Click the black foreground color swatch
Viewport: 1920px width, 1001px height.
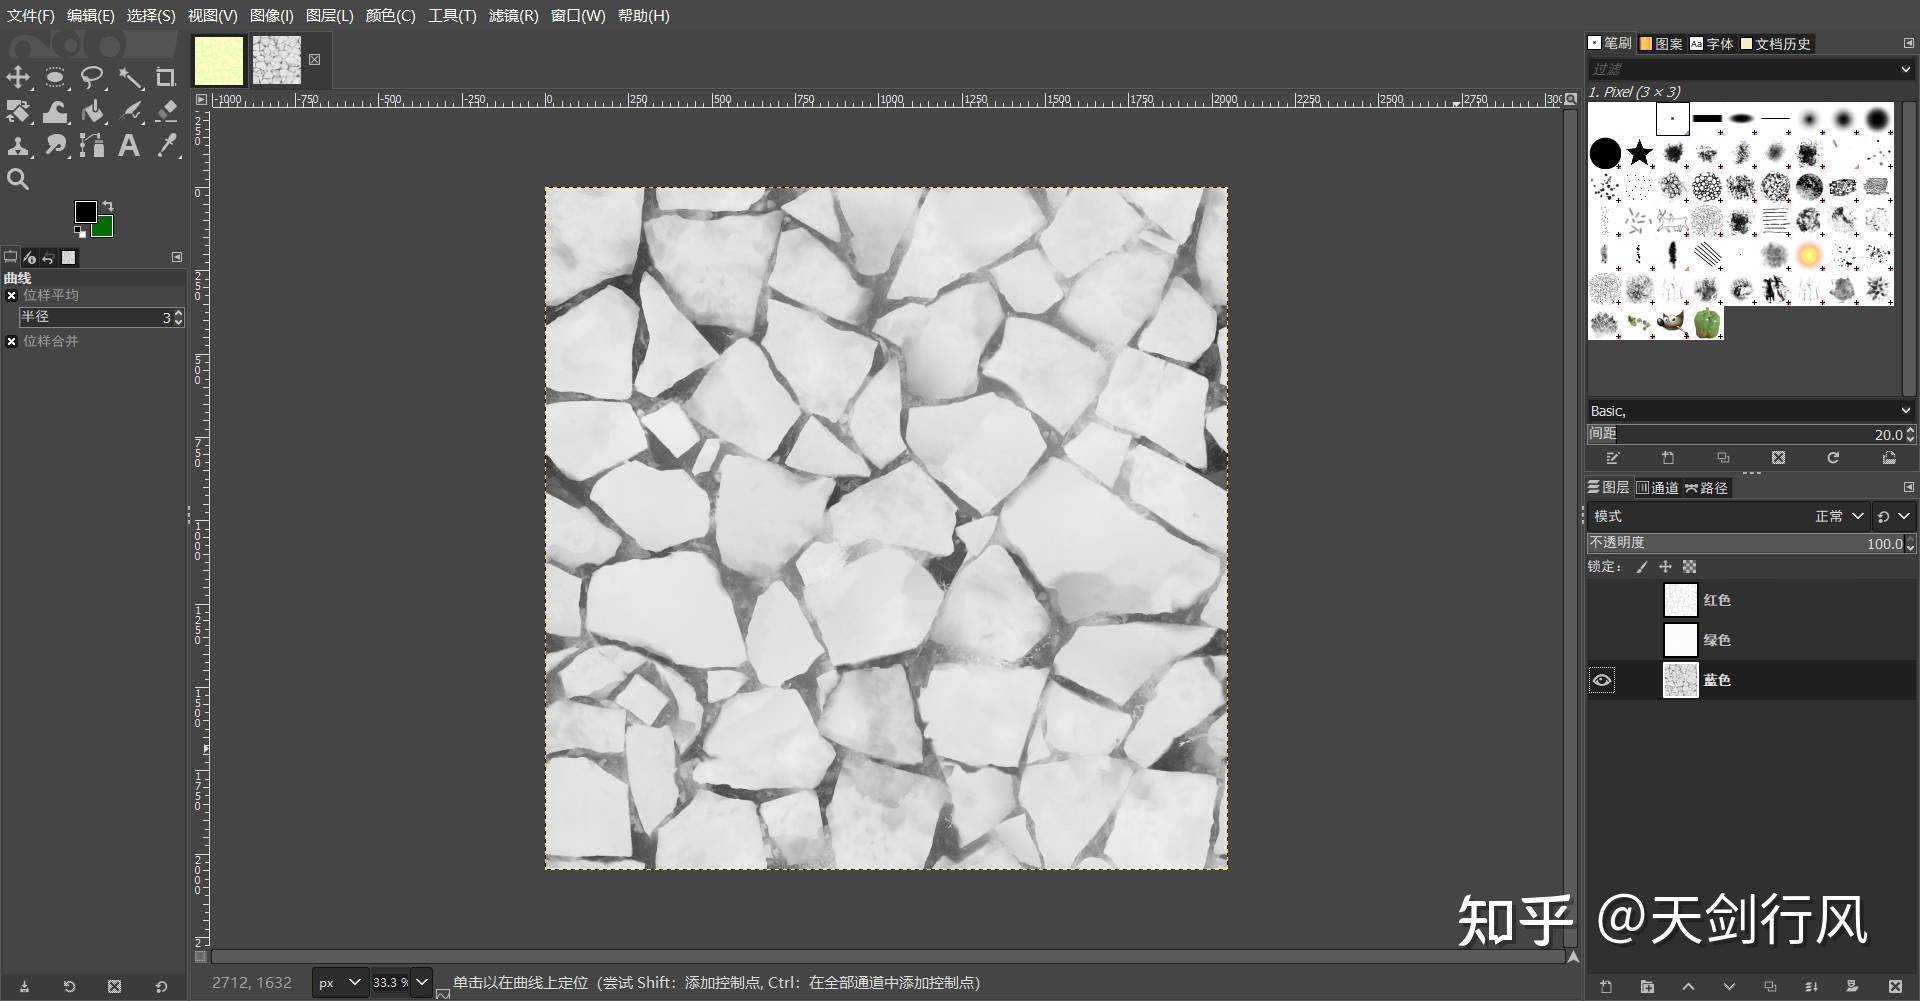[86, 211]
